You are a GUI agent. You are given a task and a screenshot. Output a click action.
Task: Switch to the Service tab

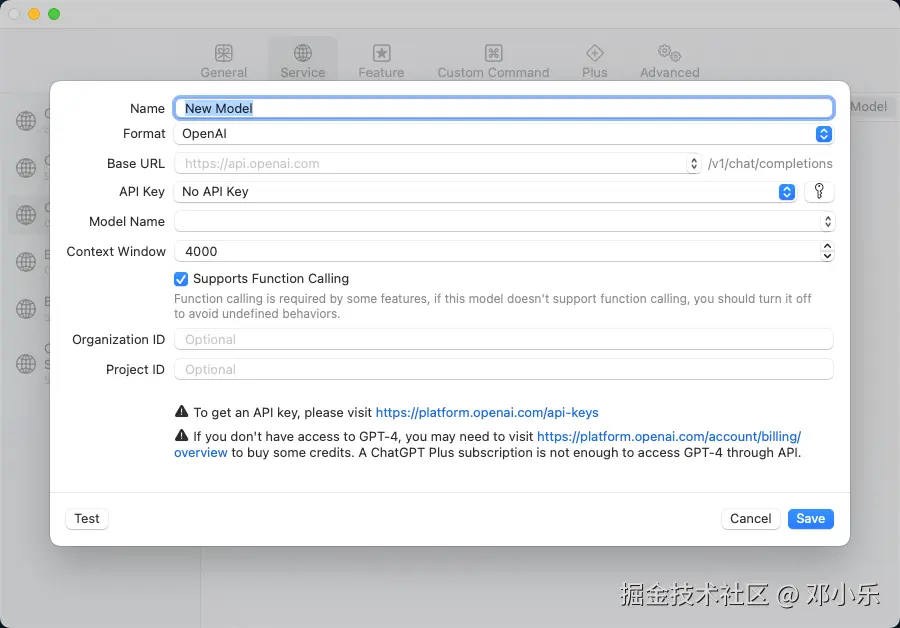click(x=302, y=61)
